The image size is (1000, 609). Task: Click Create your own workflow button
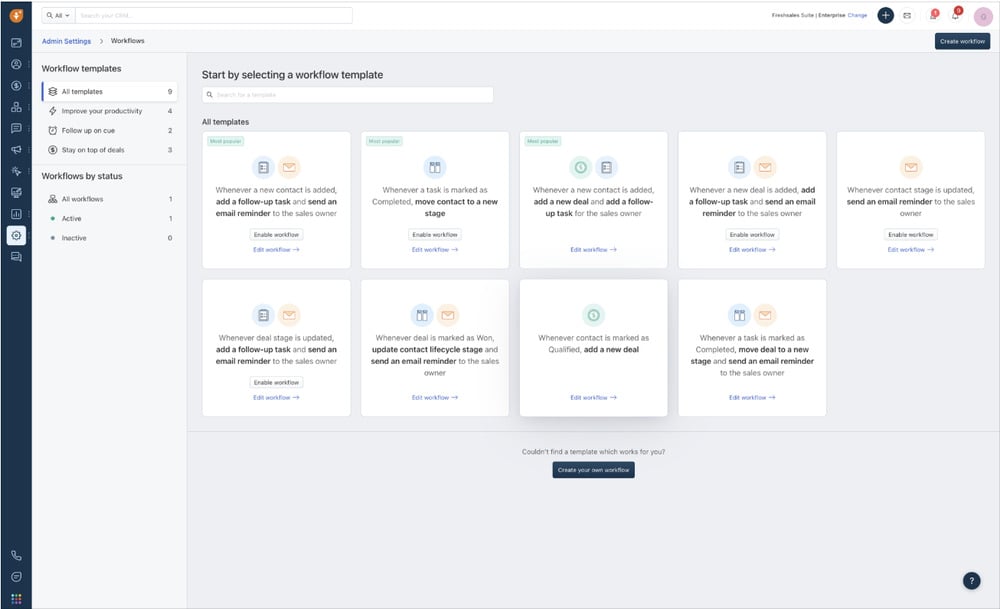point(593,469)
